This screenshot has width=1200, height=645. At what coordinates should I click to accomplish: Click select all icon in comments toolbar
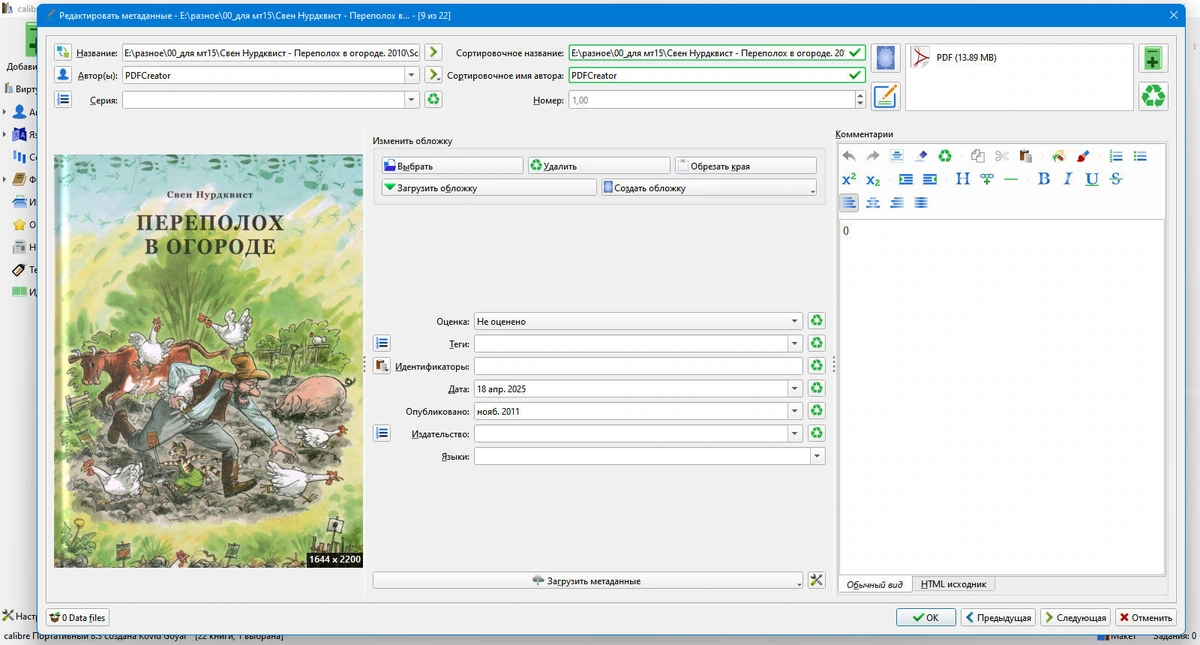[897, 156]
